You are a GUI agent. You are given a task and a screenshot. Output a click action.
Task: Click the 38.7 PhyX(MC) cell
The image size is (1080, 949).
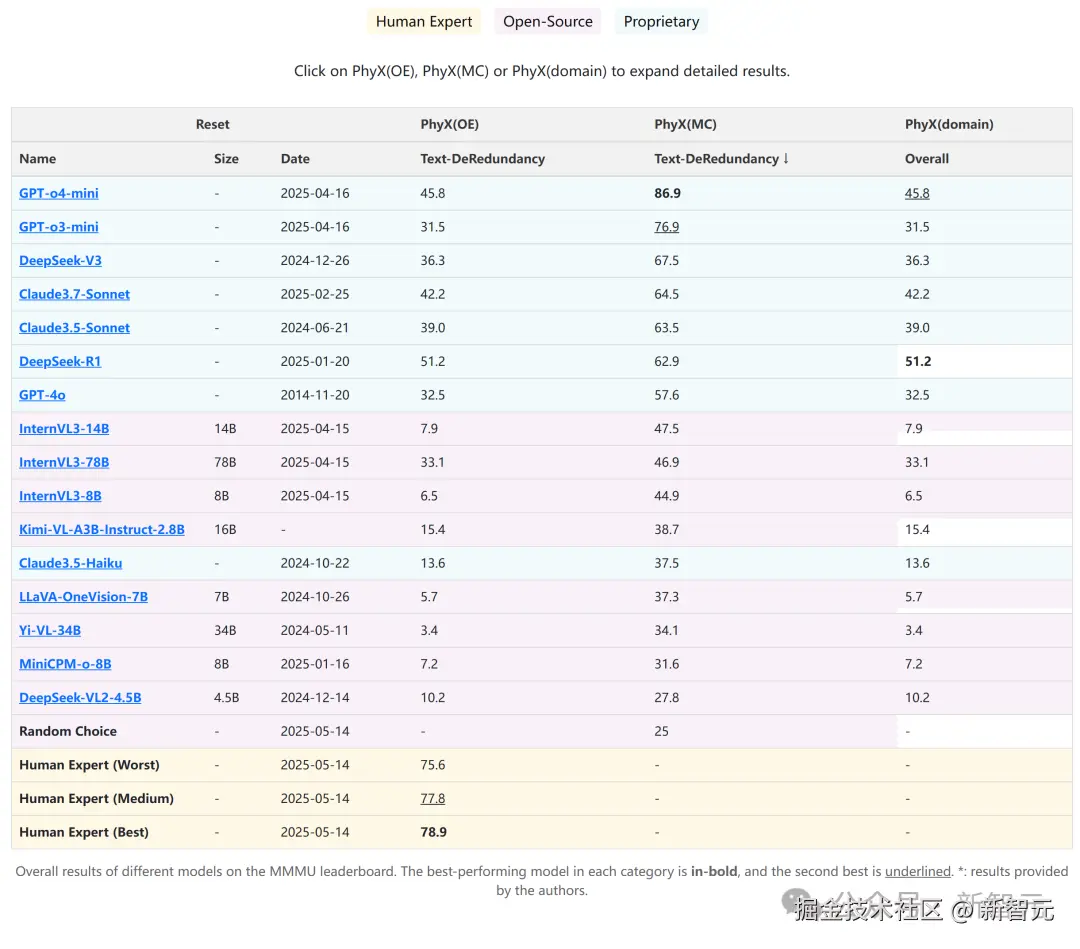667,530
